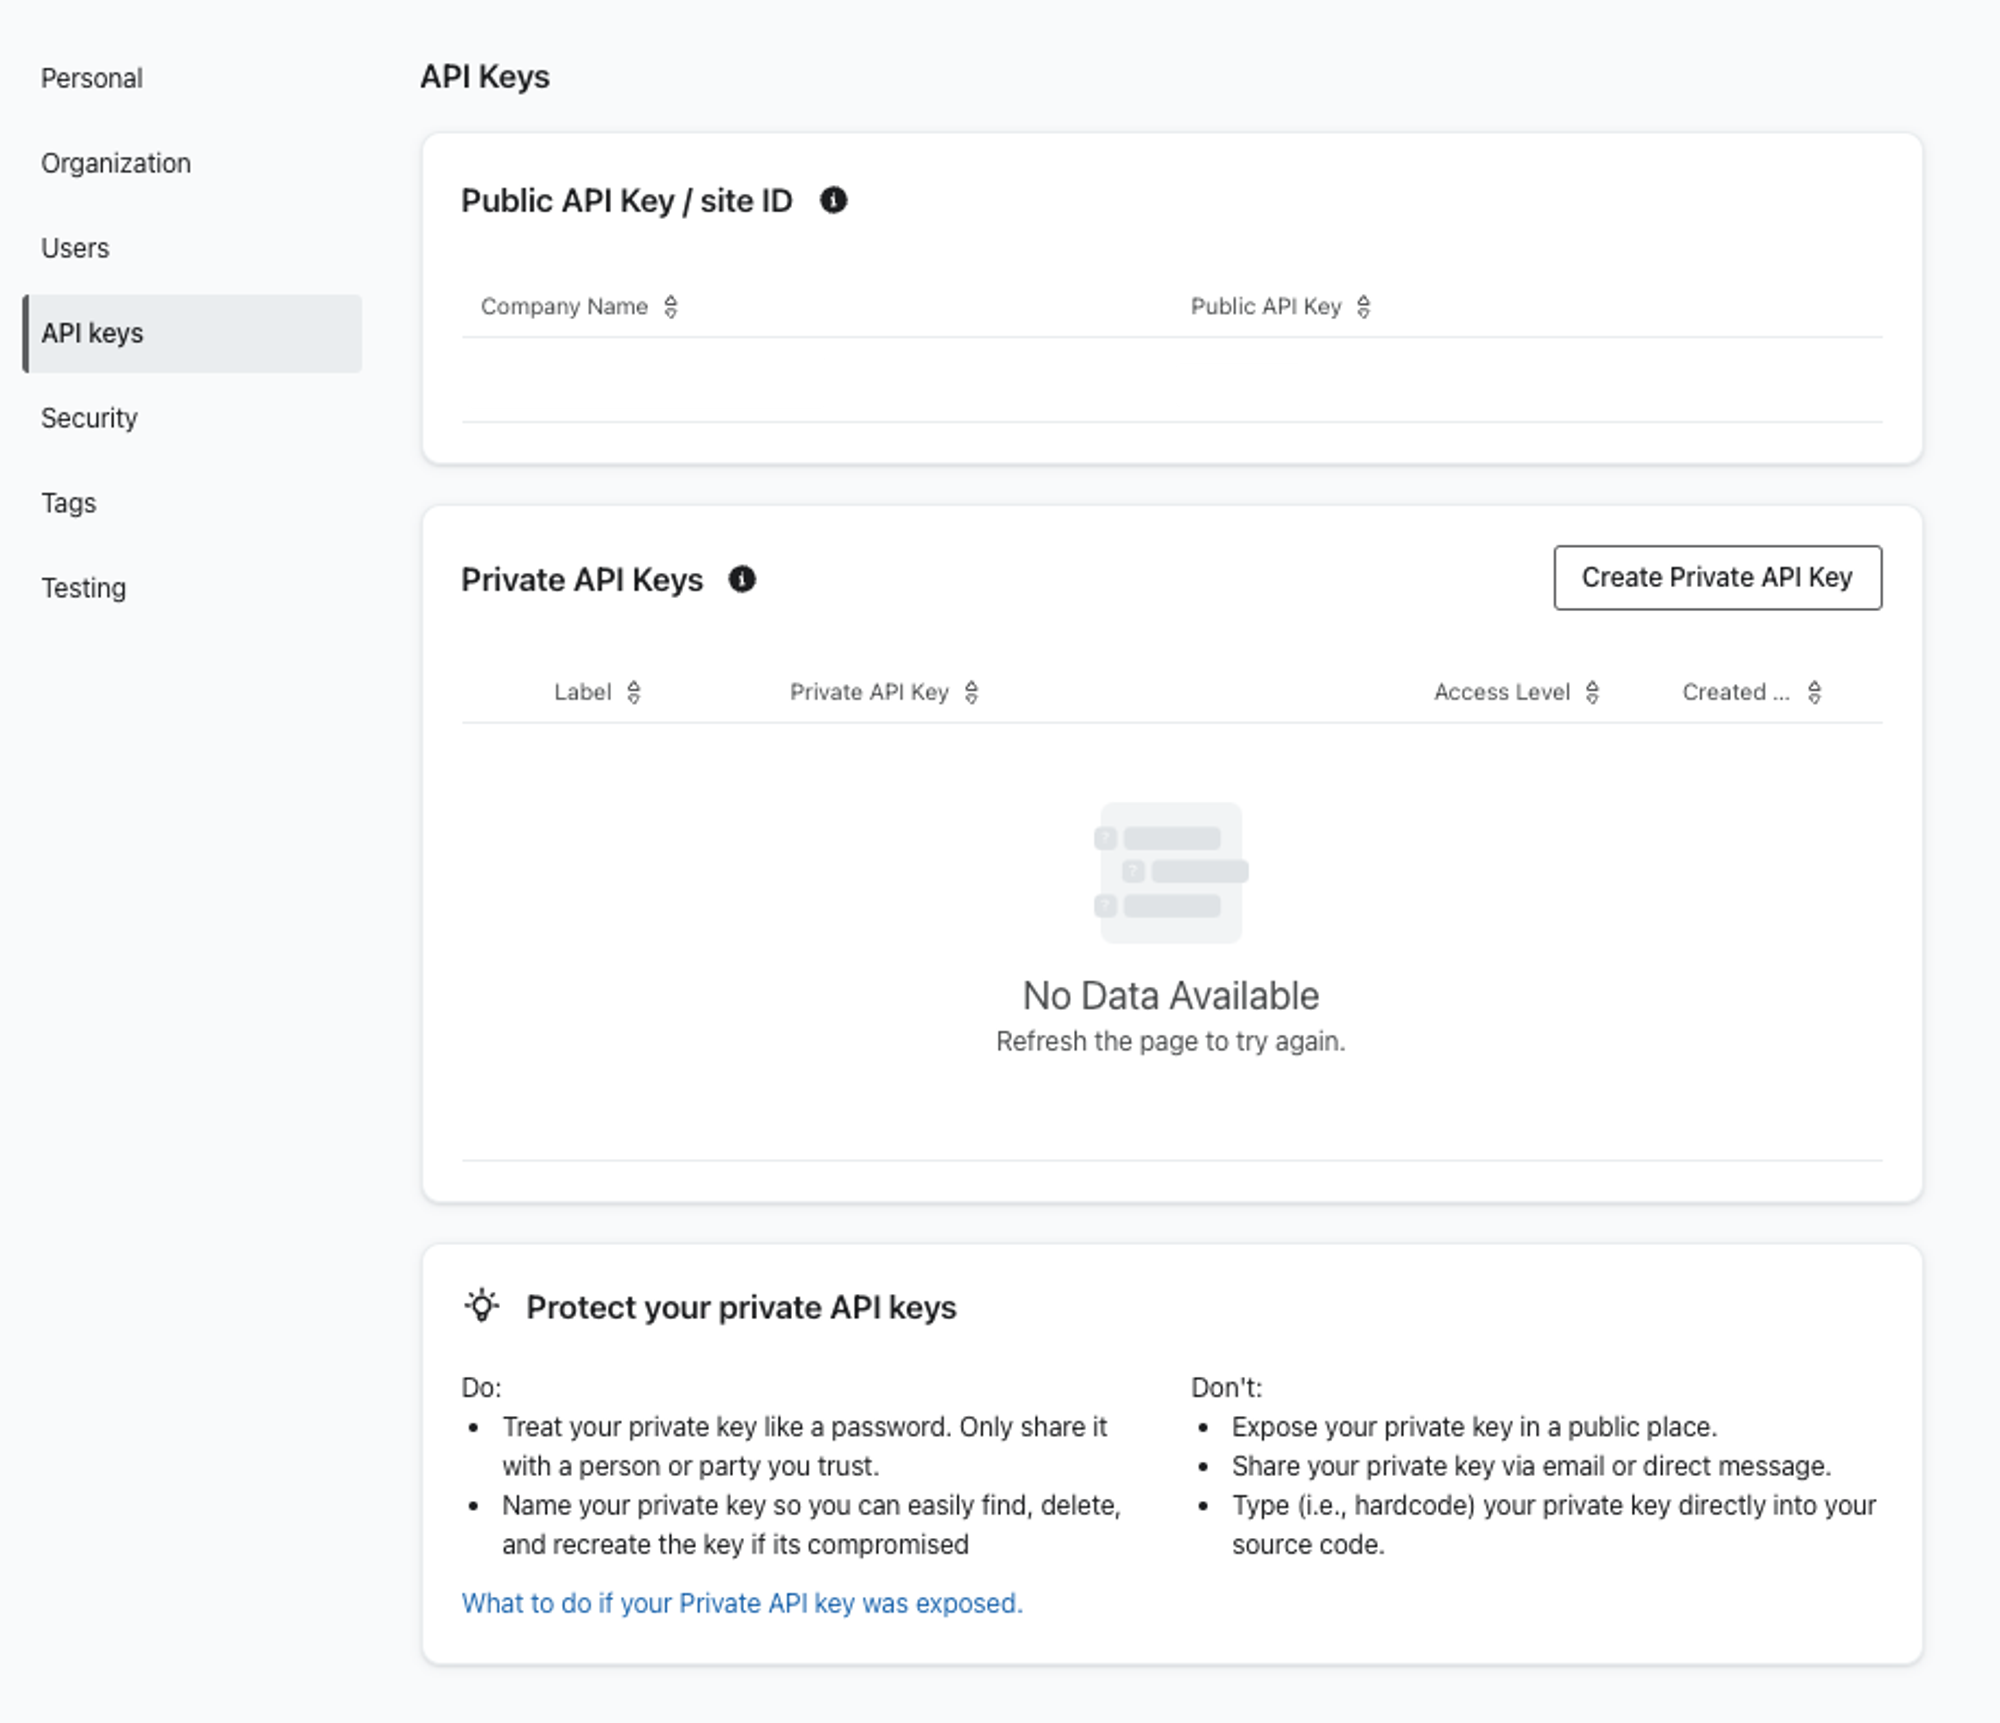
Task: Sort by Created column arrows
Action: (1814, 692)
